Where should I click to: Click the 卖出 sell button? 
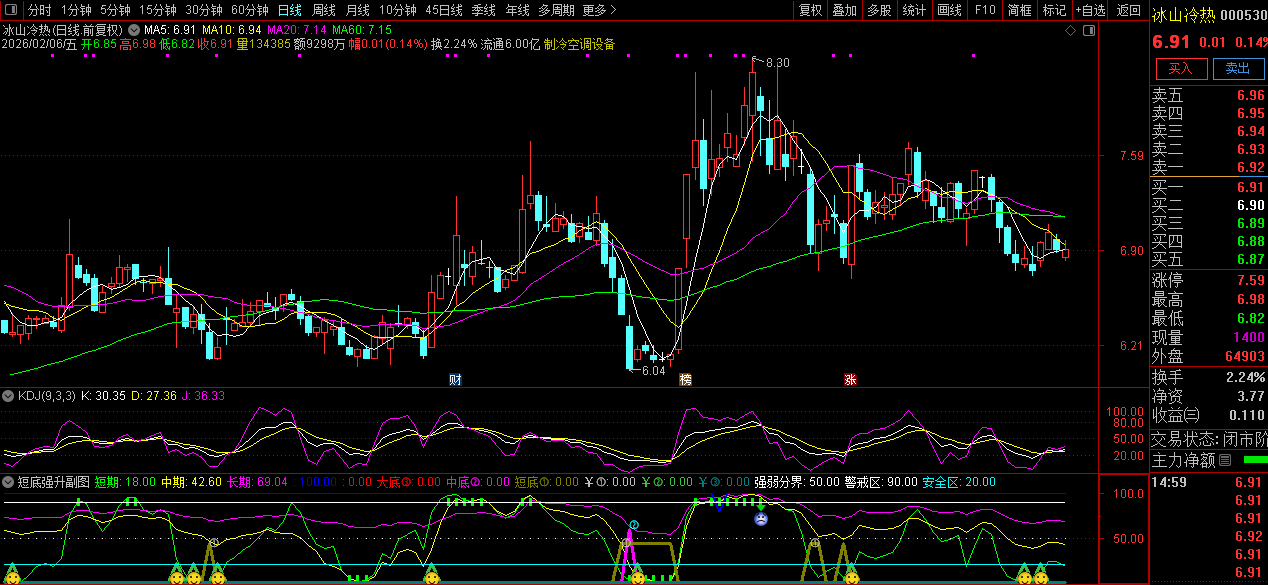[1237, 69]
